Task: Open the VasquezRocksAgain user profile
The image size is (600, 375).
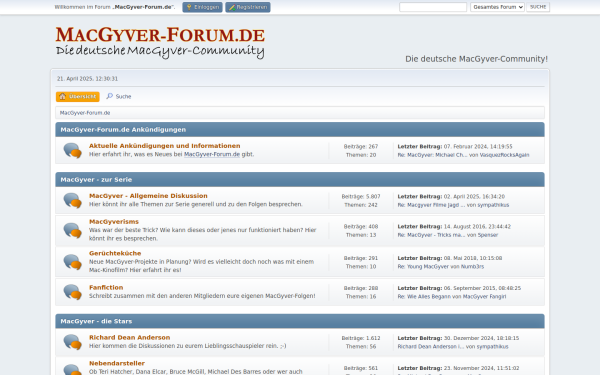Action: coord(504,155)
